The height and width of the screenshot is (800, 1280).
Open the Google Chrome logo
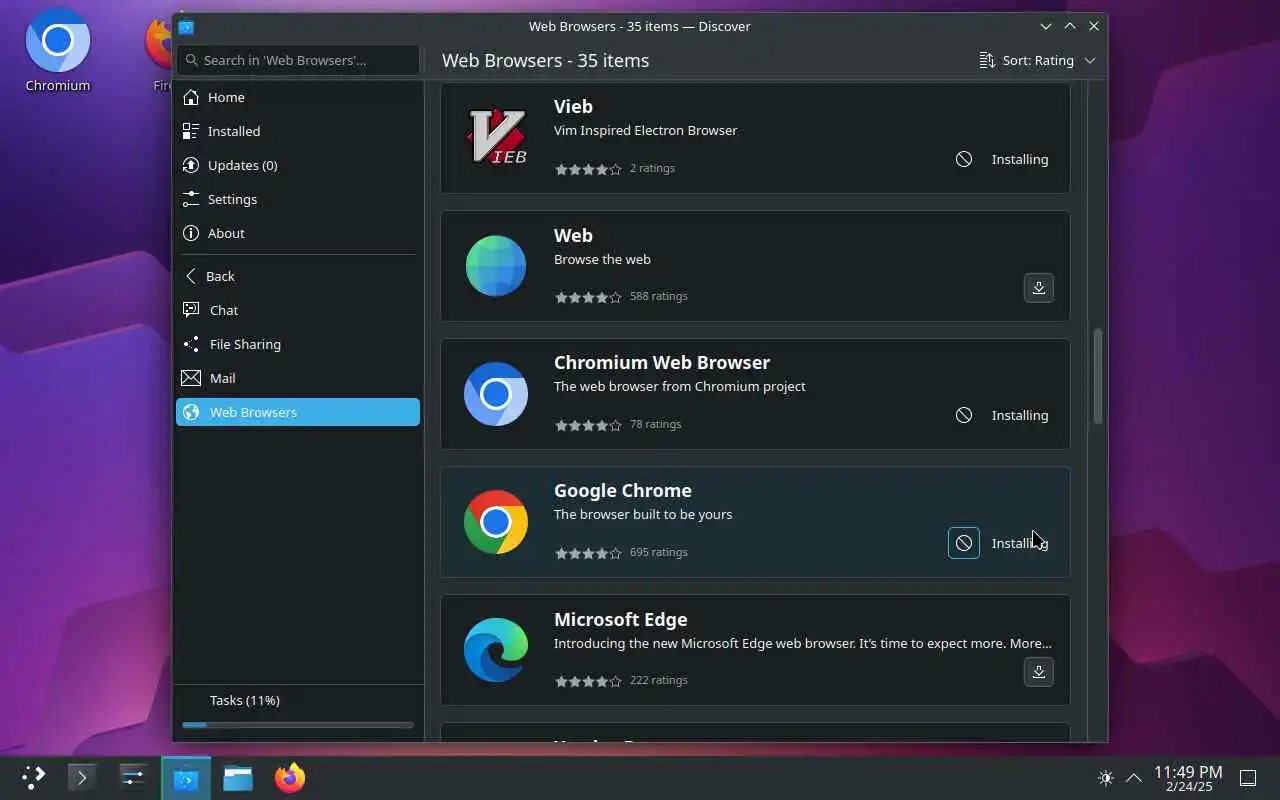496,522
